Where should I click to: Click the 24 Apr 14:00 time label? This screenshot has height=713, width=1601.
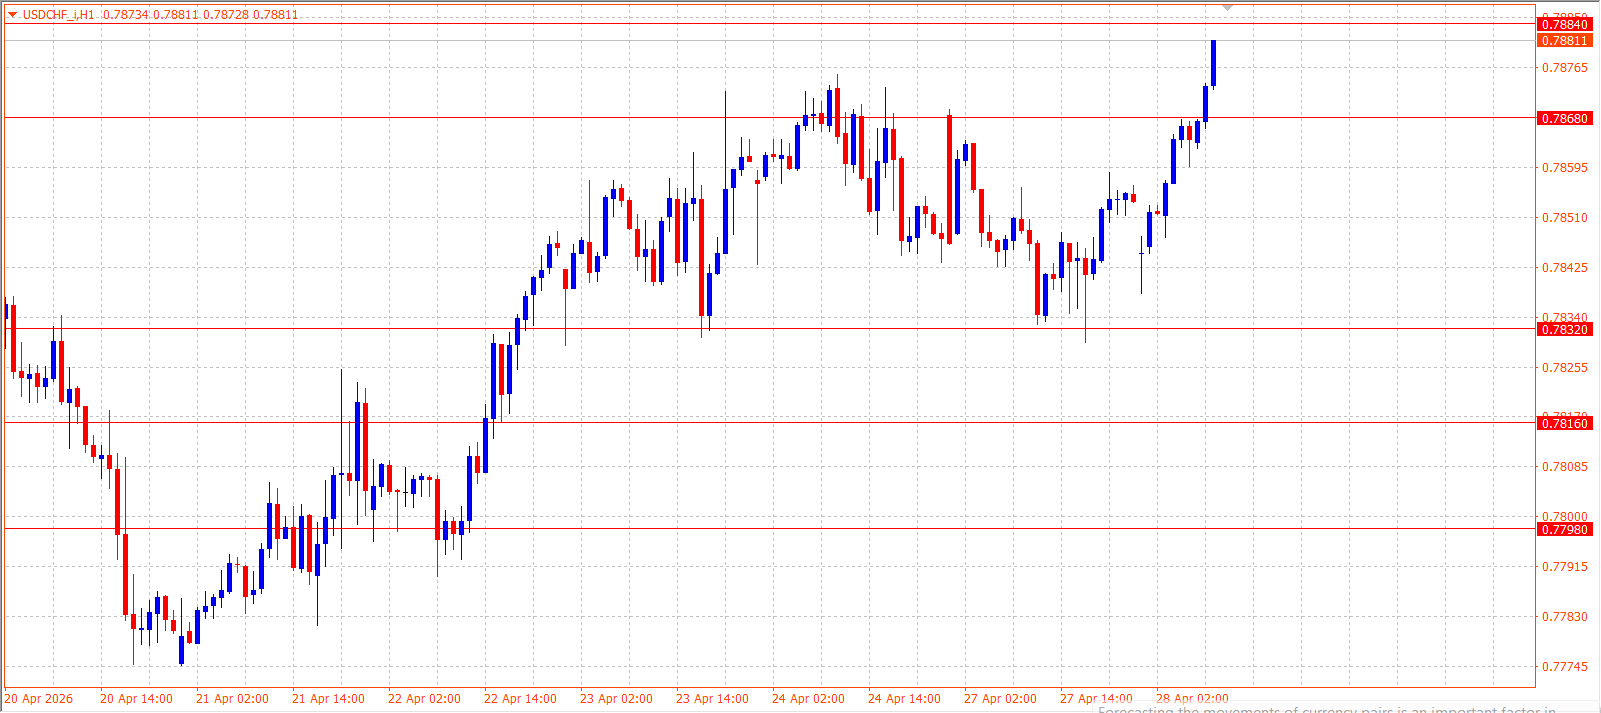tap(904, 699)
